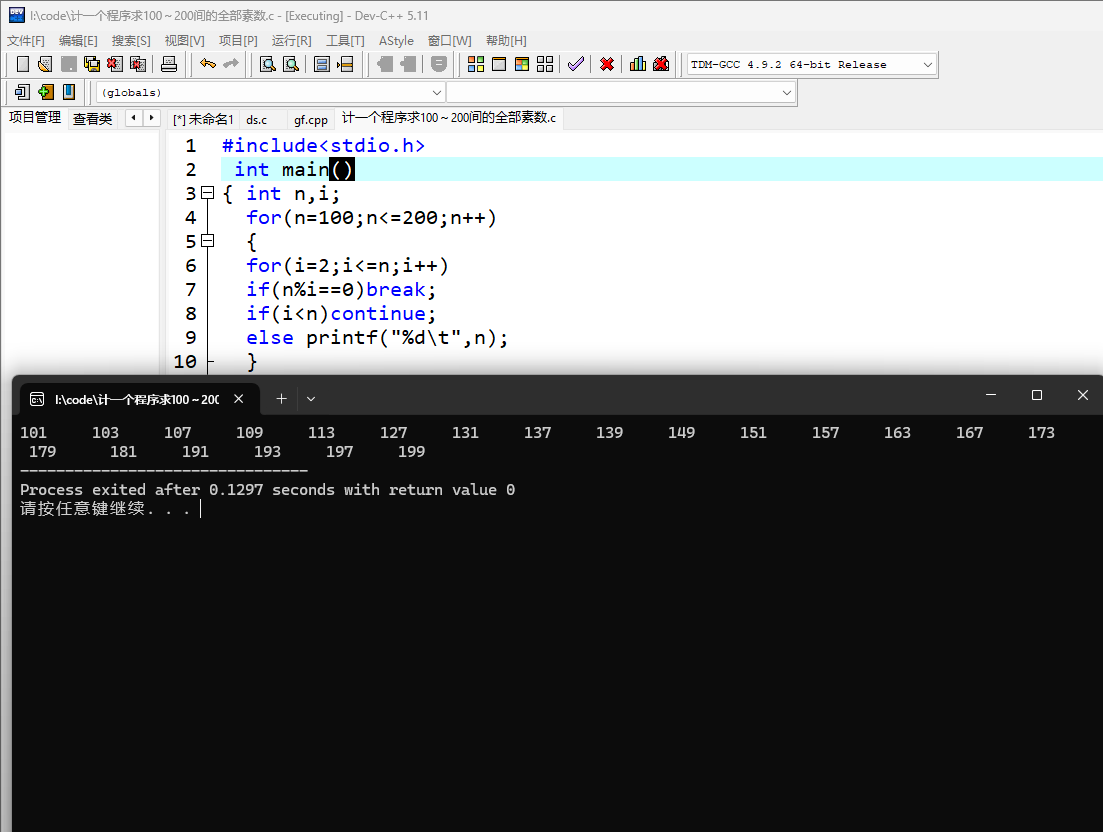Open the 窗口[W] menu

coord(450,41)
